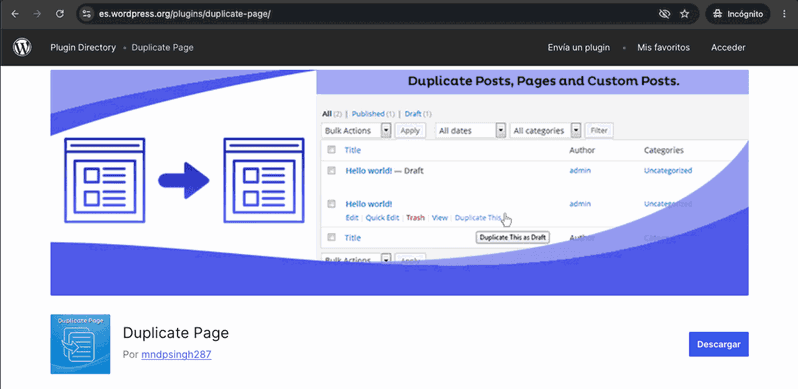Click the browser forward arrow
This screenshot has width=798, height=389.
[37, 14]
